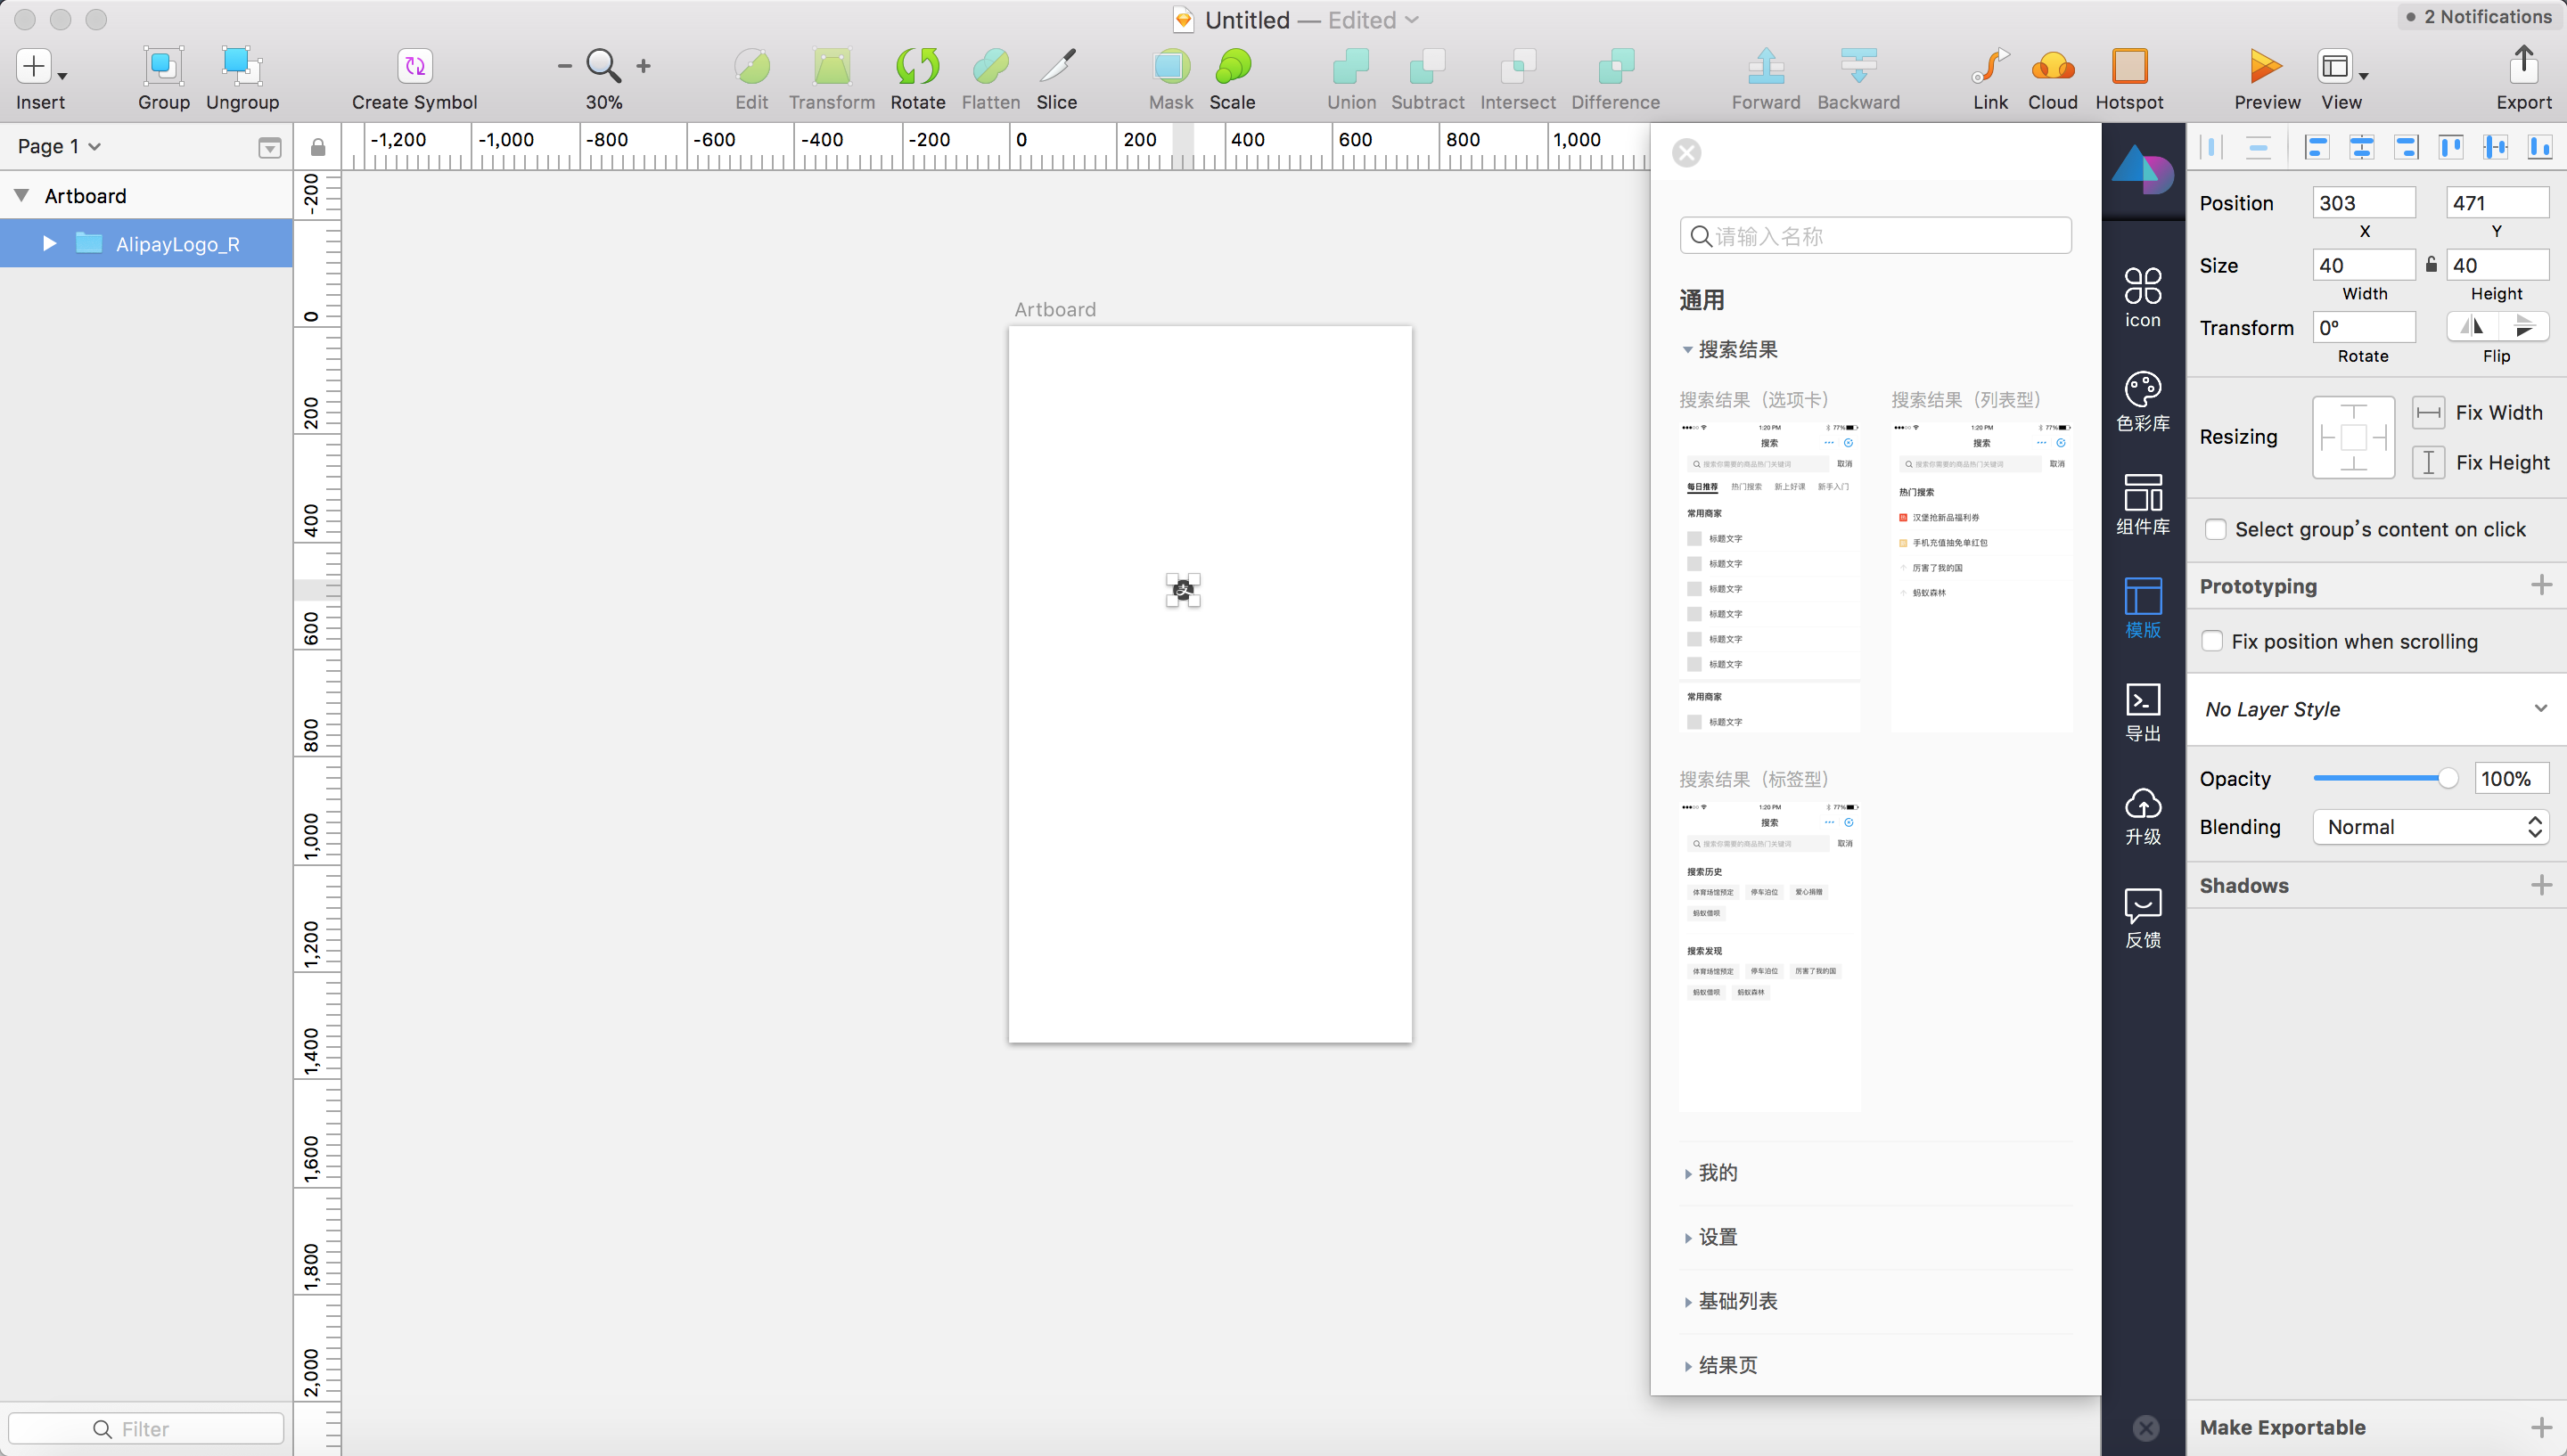Start the Preview playback
Viewport: 2567px width, 1456px height.
(2265, 67)
